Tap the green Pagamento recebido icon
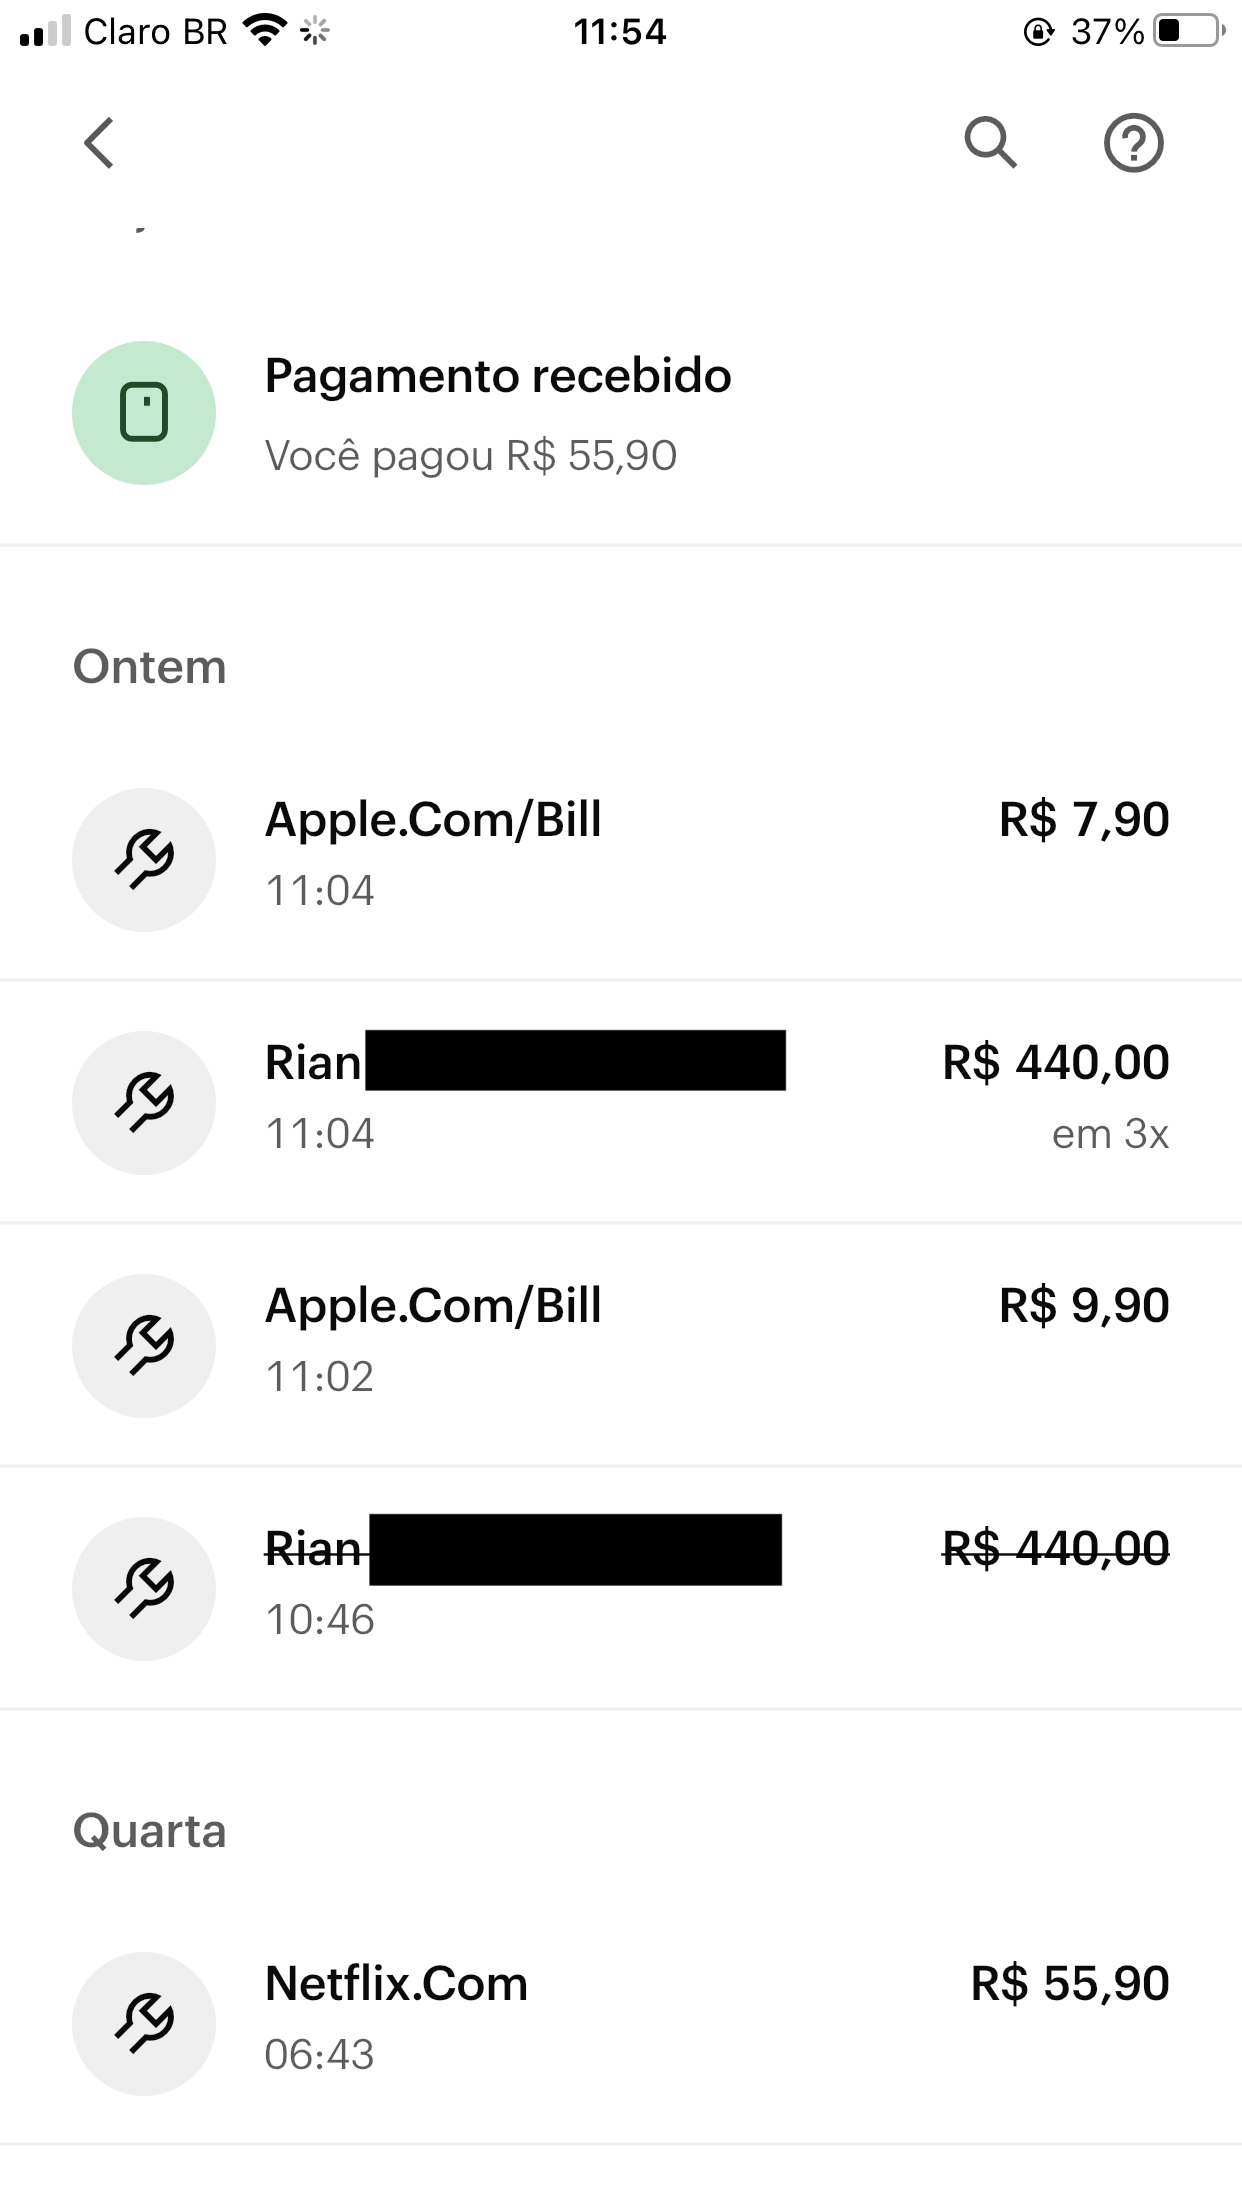The image size is (1242, 2208). pos(144,413)
